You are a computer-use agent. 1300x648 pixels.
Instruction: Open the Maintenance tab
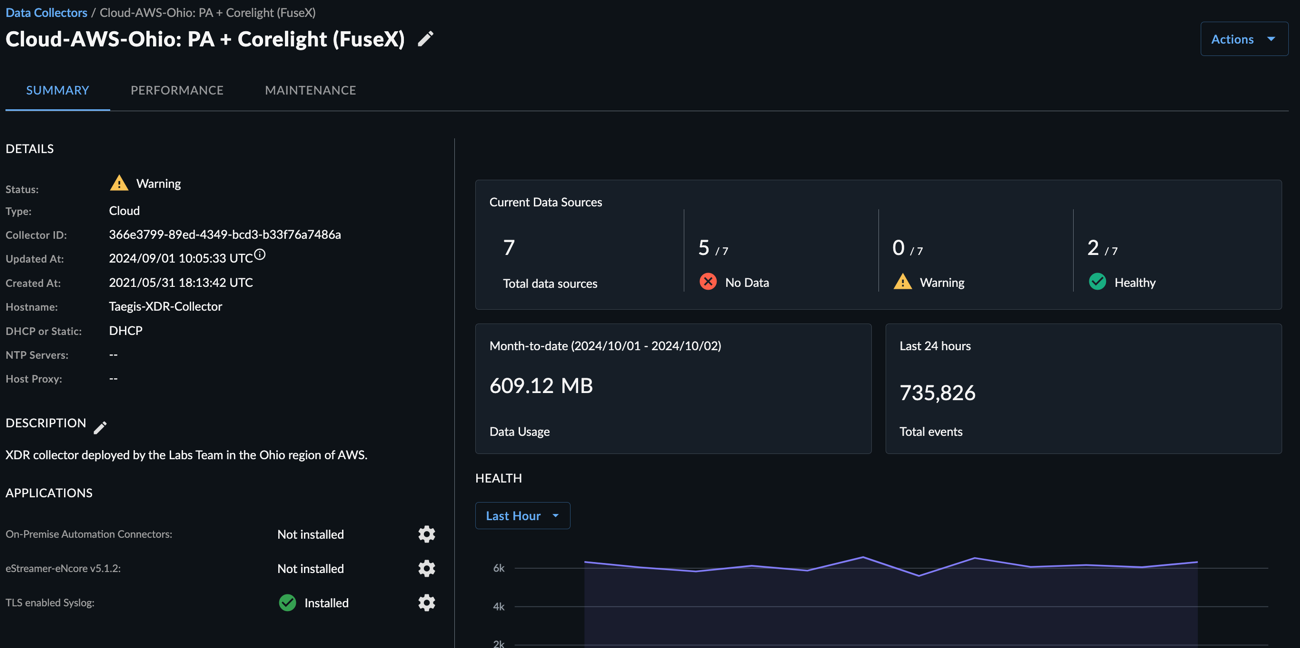pyautogui.click(x=310, y=90)
